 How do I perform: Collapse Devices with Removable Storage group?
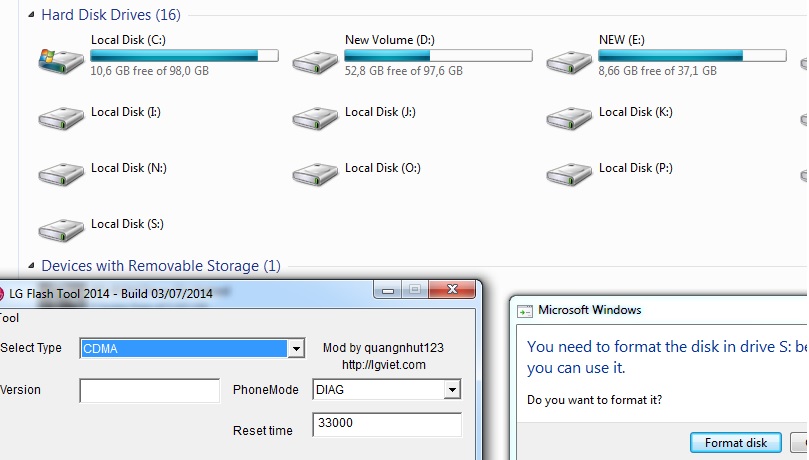(31, 266)
